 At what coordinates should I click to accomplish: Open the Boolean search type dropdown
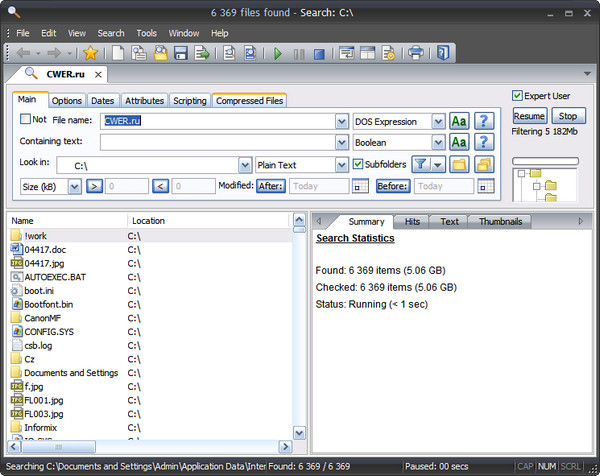tap(438, 143)
